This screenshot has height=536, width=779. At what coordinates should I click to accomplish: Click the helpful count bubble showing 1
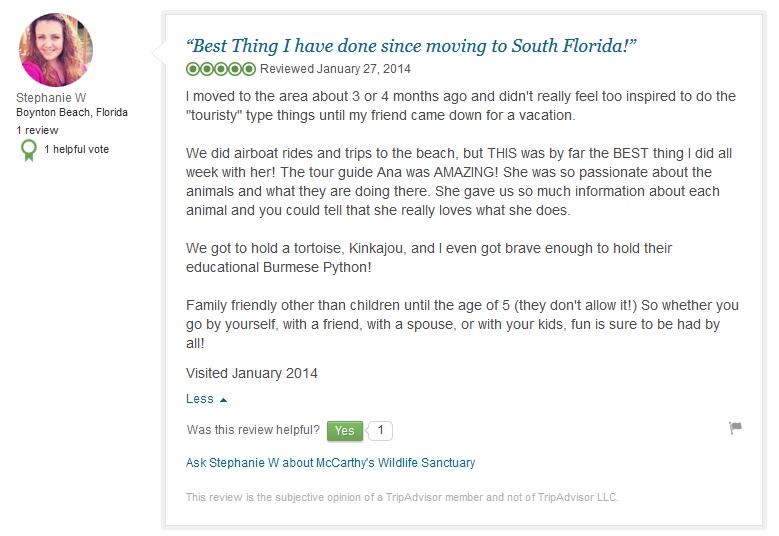point(380,431)
